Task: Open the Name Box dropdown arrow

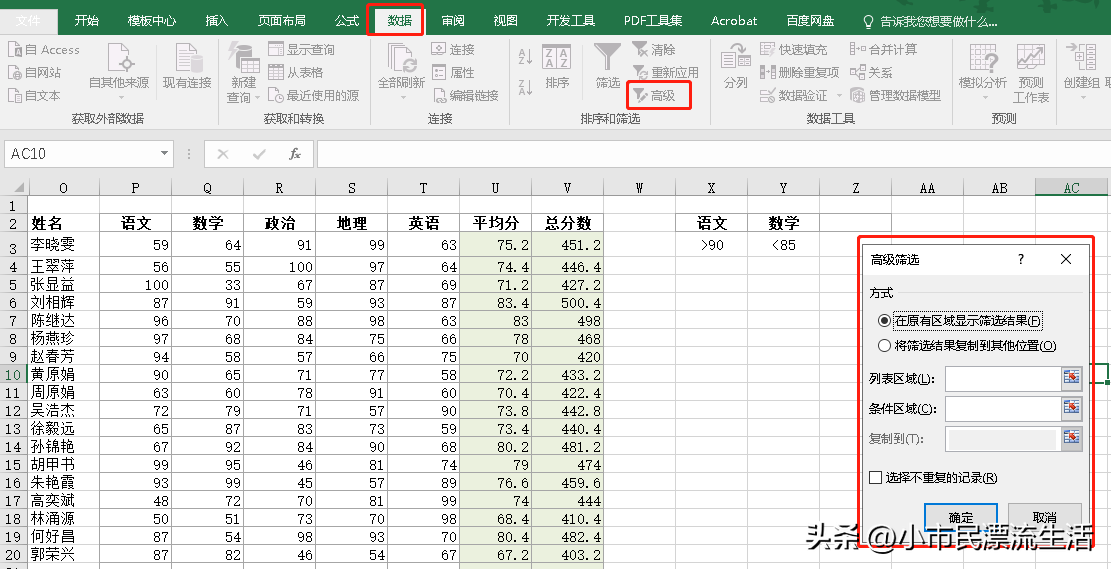Action: pyautogui.click(x=164, y=154)
